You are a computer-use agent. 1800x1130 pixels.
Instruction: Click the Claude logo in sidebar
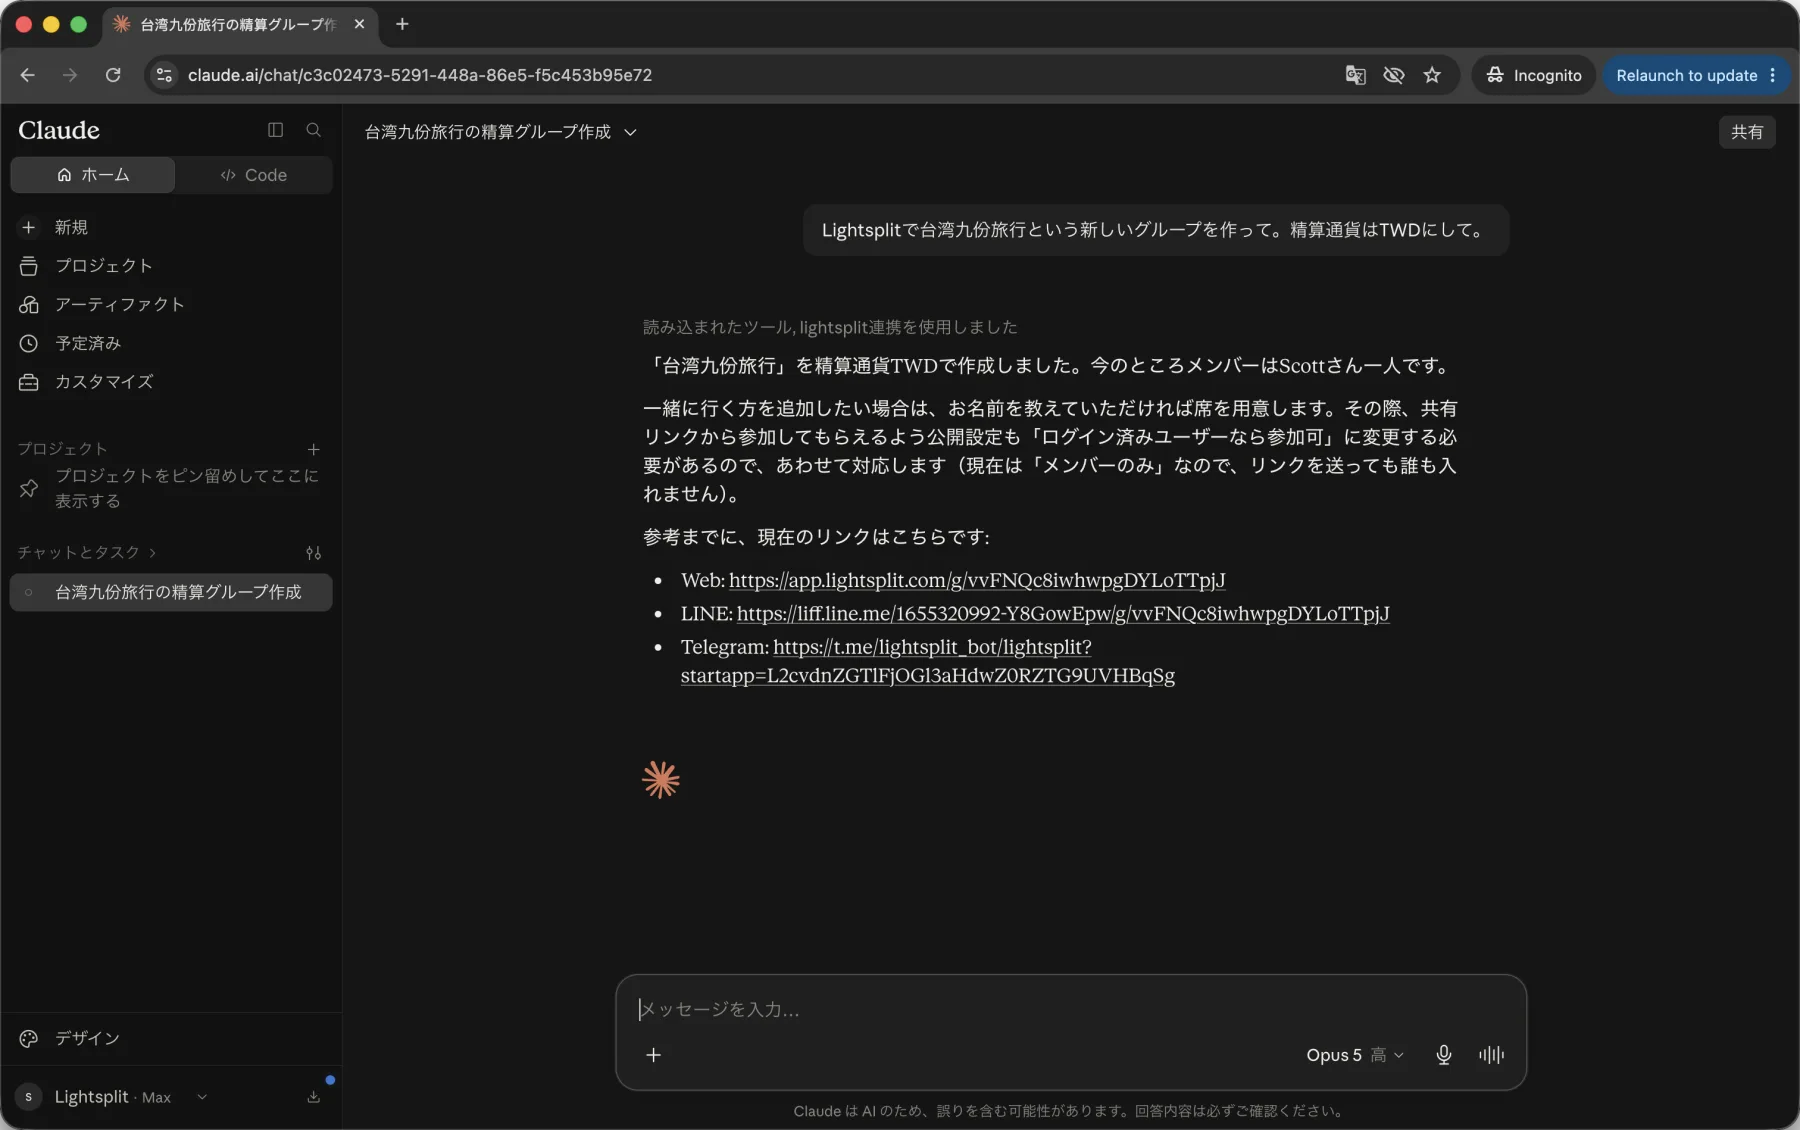tap(59, 130)
